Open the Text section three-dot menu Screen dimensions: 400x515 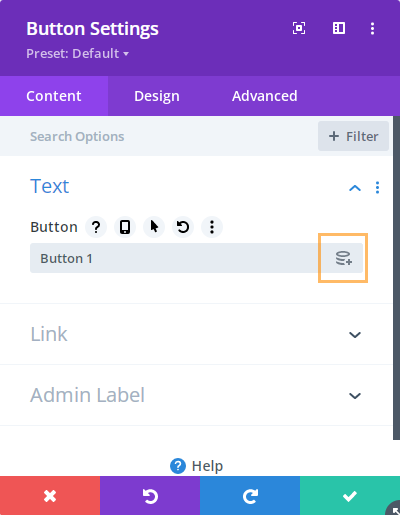(377, 188)
